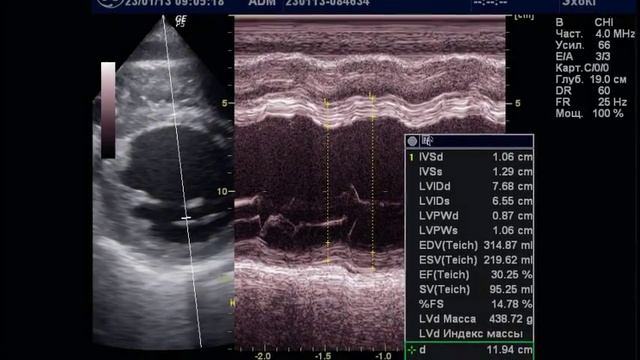Click the -2.0 time axis label
640x360 pixels.
click(262, 356)
